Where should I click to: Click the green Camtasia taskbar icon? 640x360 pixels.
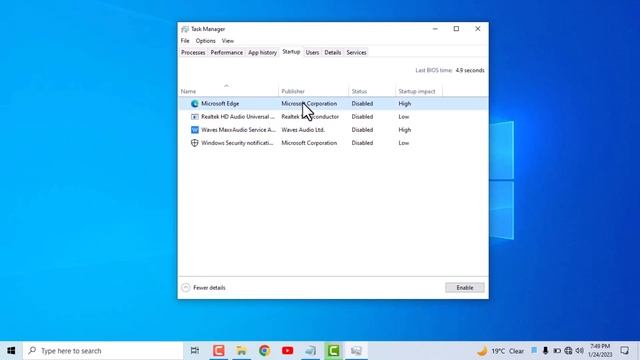(333, 351)
